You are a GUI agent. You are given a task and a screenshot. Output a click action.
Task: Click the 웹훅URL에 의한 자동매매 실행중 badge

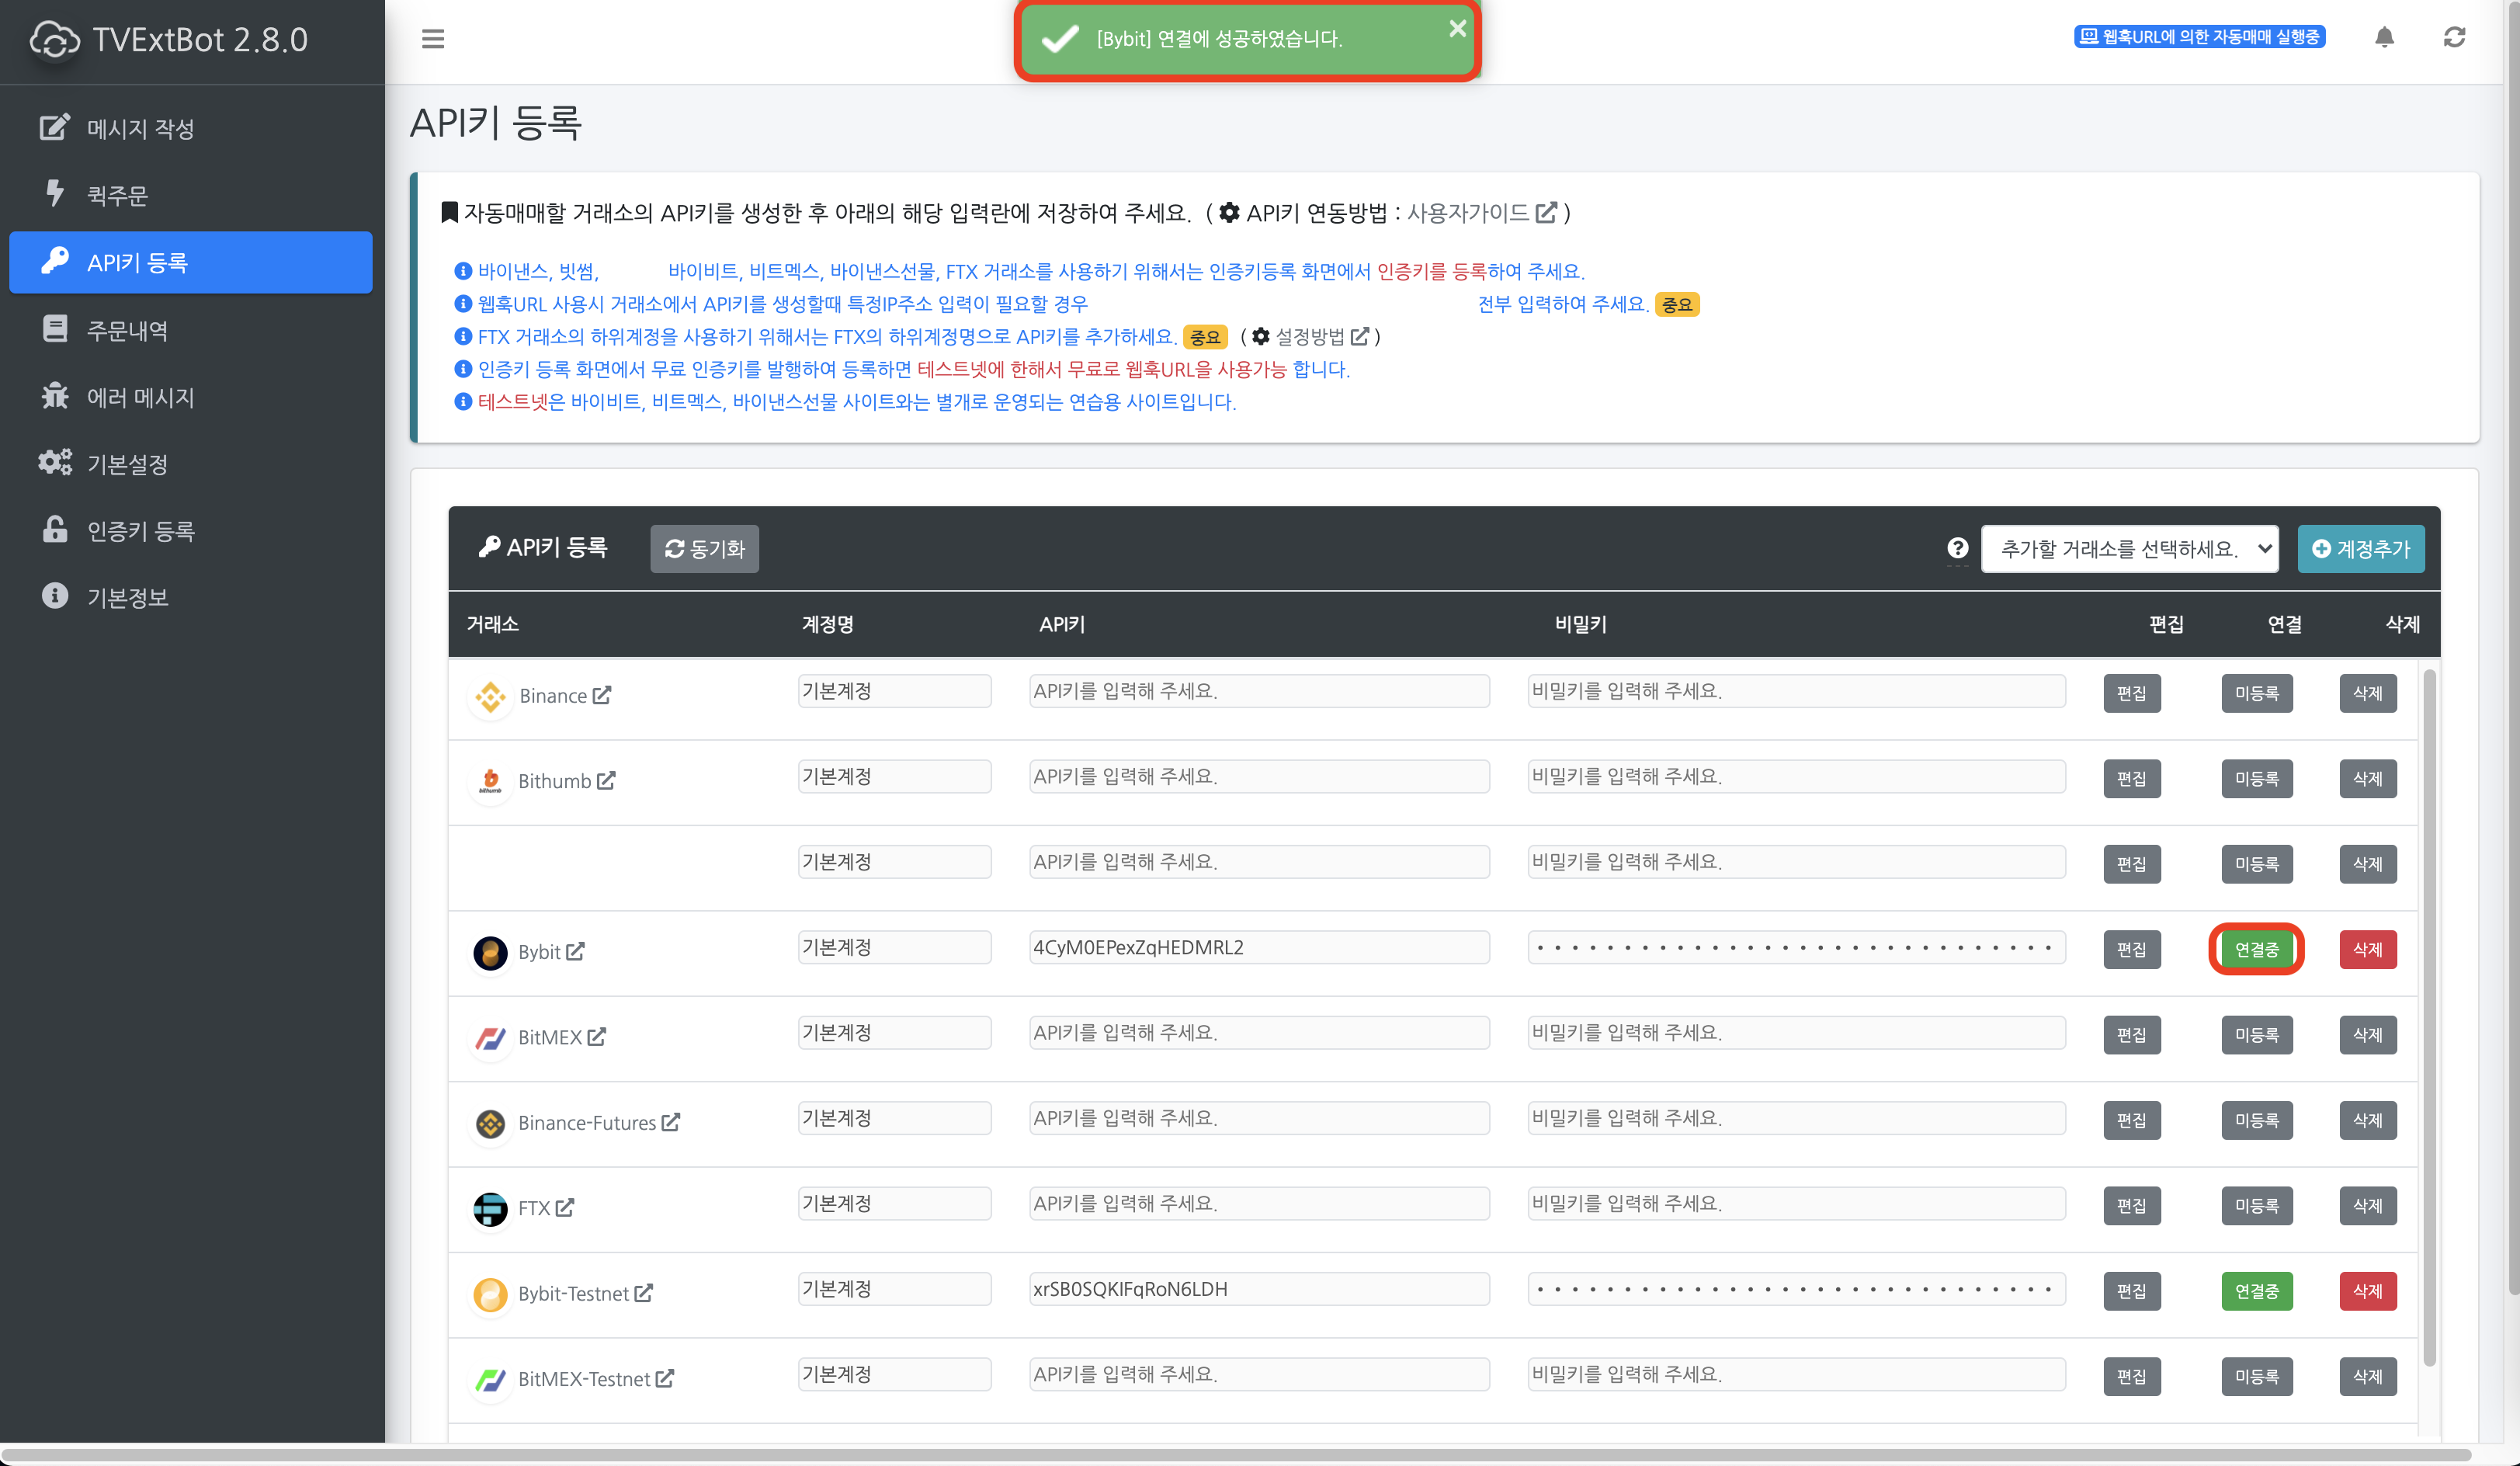point(2199,37)
